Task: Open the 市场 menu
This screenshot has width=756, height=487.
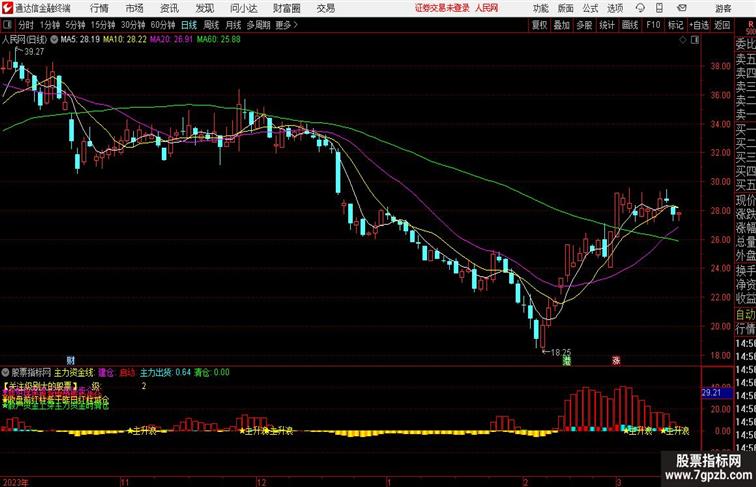Action: coord(134,8)
